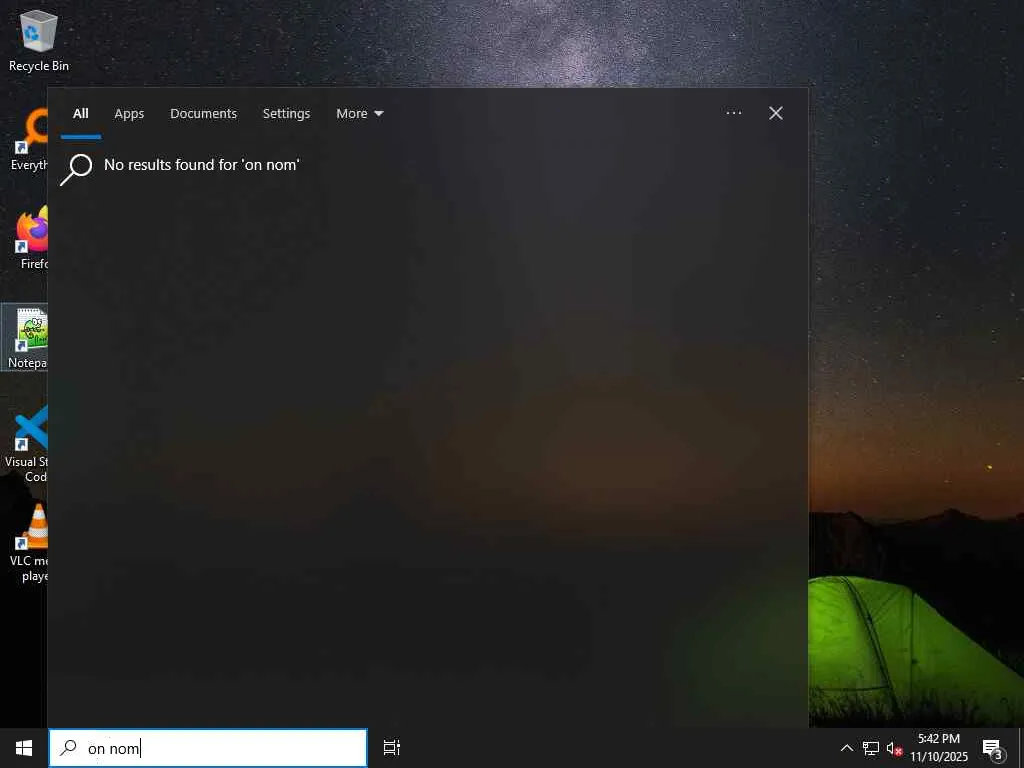Open the Windows Start menu button
The height and width of the screenshot is (768, 1024).
pyautogui.click(x=24, y=748)
